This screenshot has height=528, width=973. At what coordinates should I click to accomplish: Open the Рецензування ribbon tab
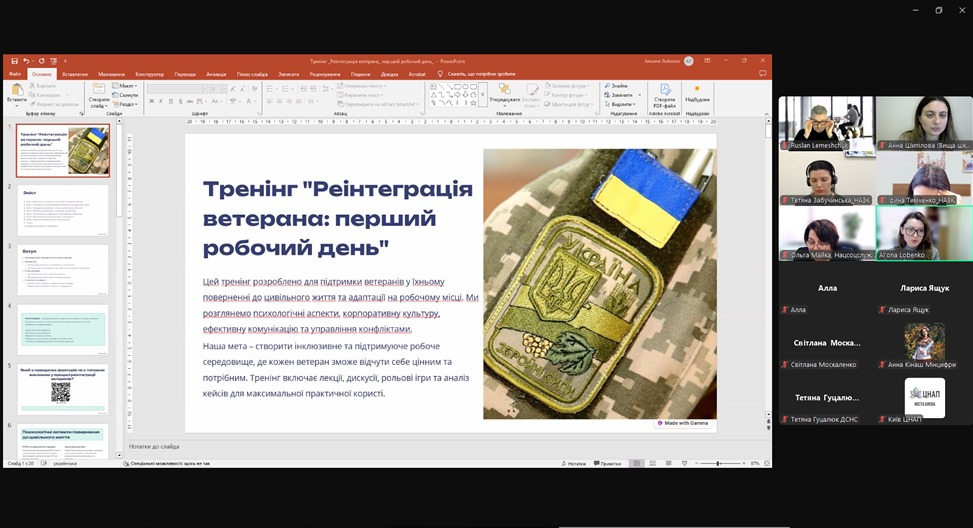tap(325, 74)
